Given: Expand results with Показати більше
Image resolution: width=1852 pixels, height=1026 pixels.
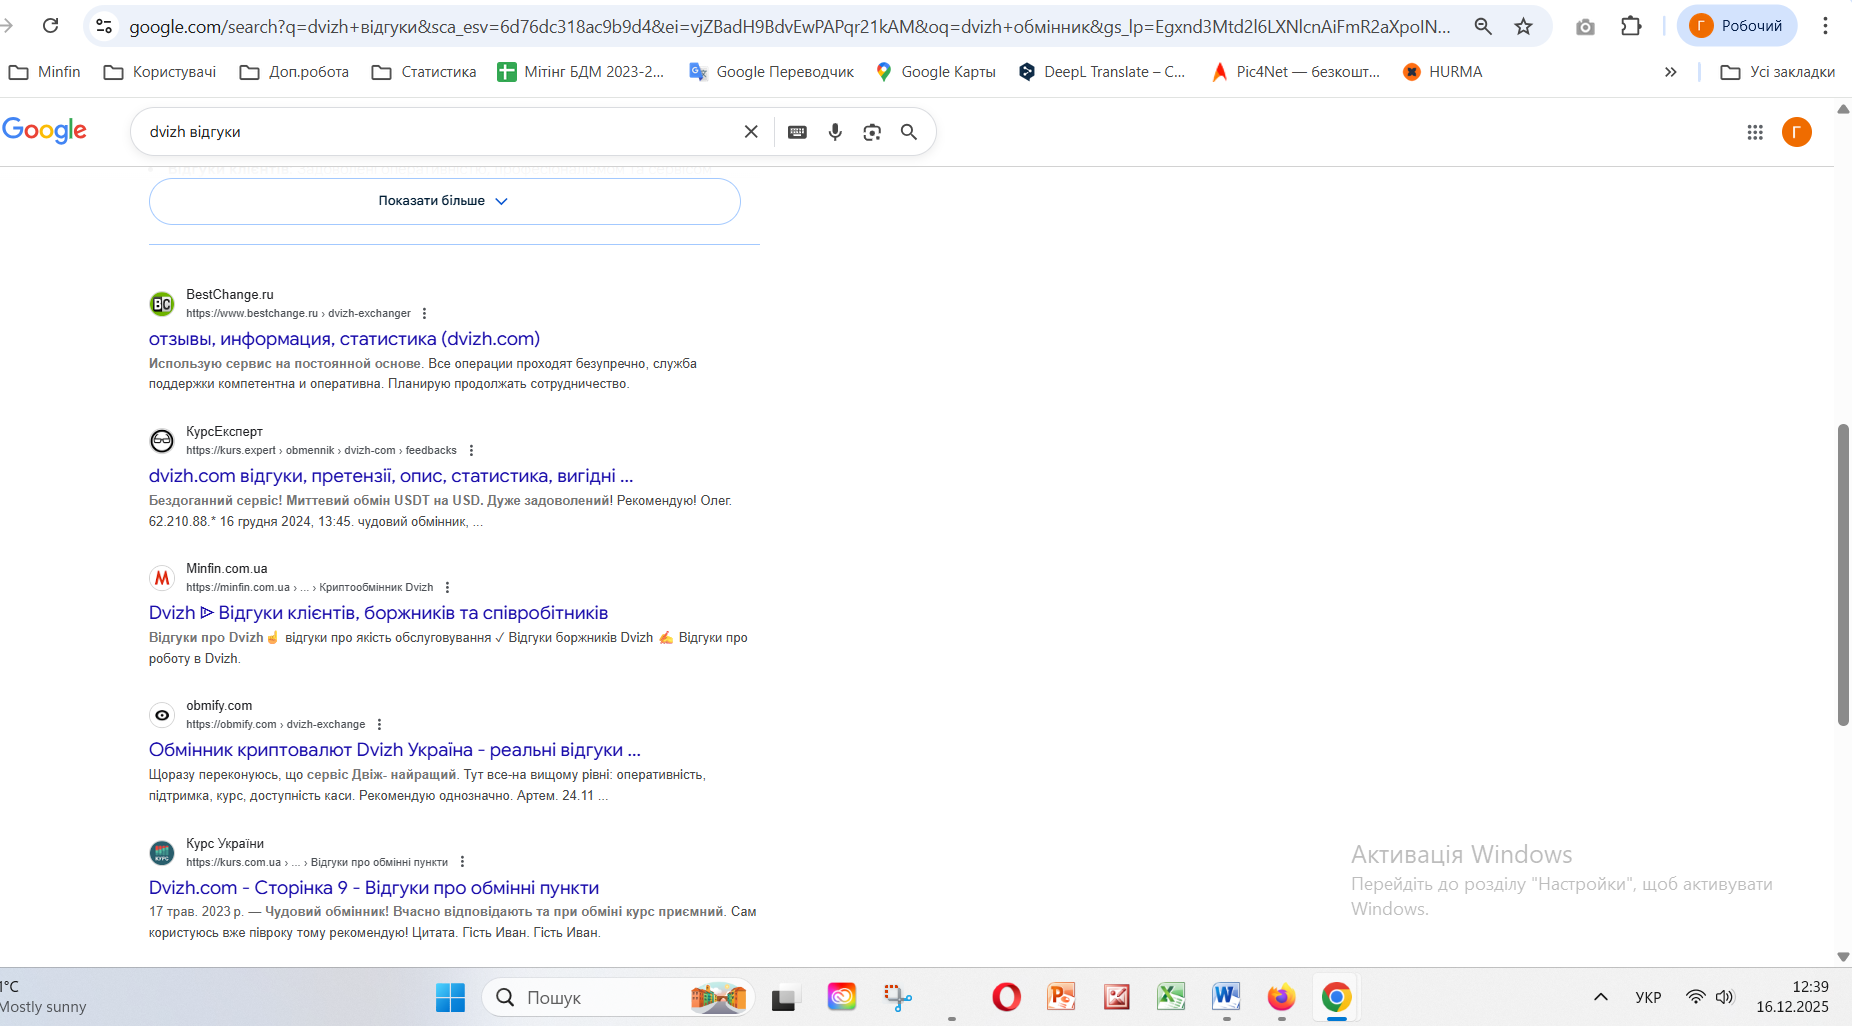Looking at the screenshot, I should click(x=445, y=201).
